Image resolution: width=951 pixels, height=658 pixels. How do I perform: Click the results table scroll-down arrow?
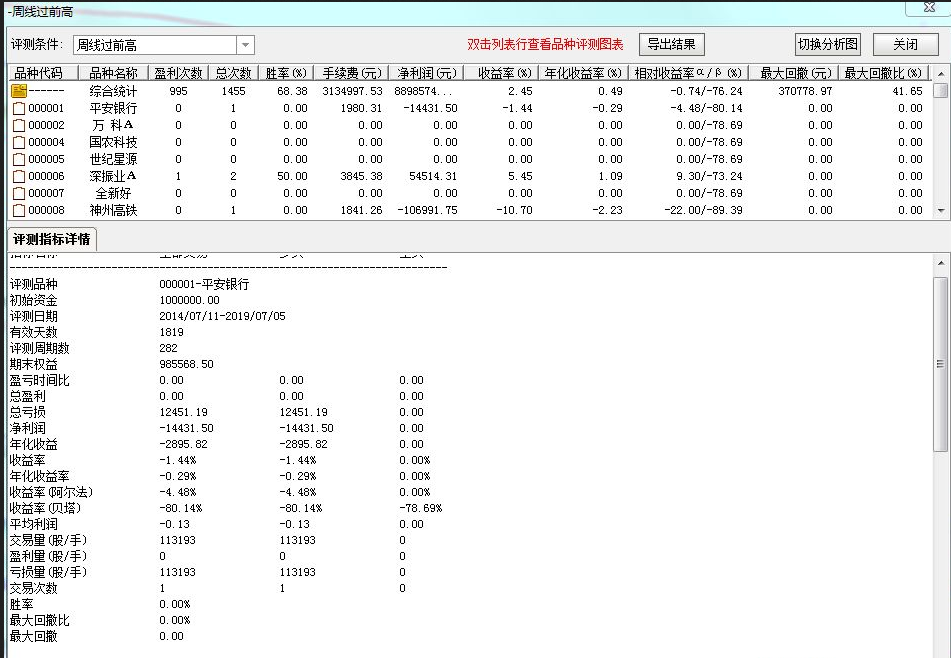[x=941, y=210]
